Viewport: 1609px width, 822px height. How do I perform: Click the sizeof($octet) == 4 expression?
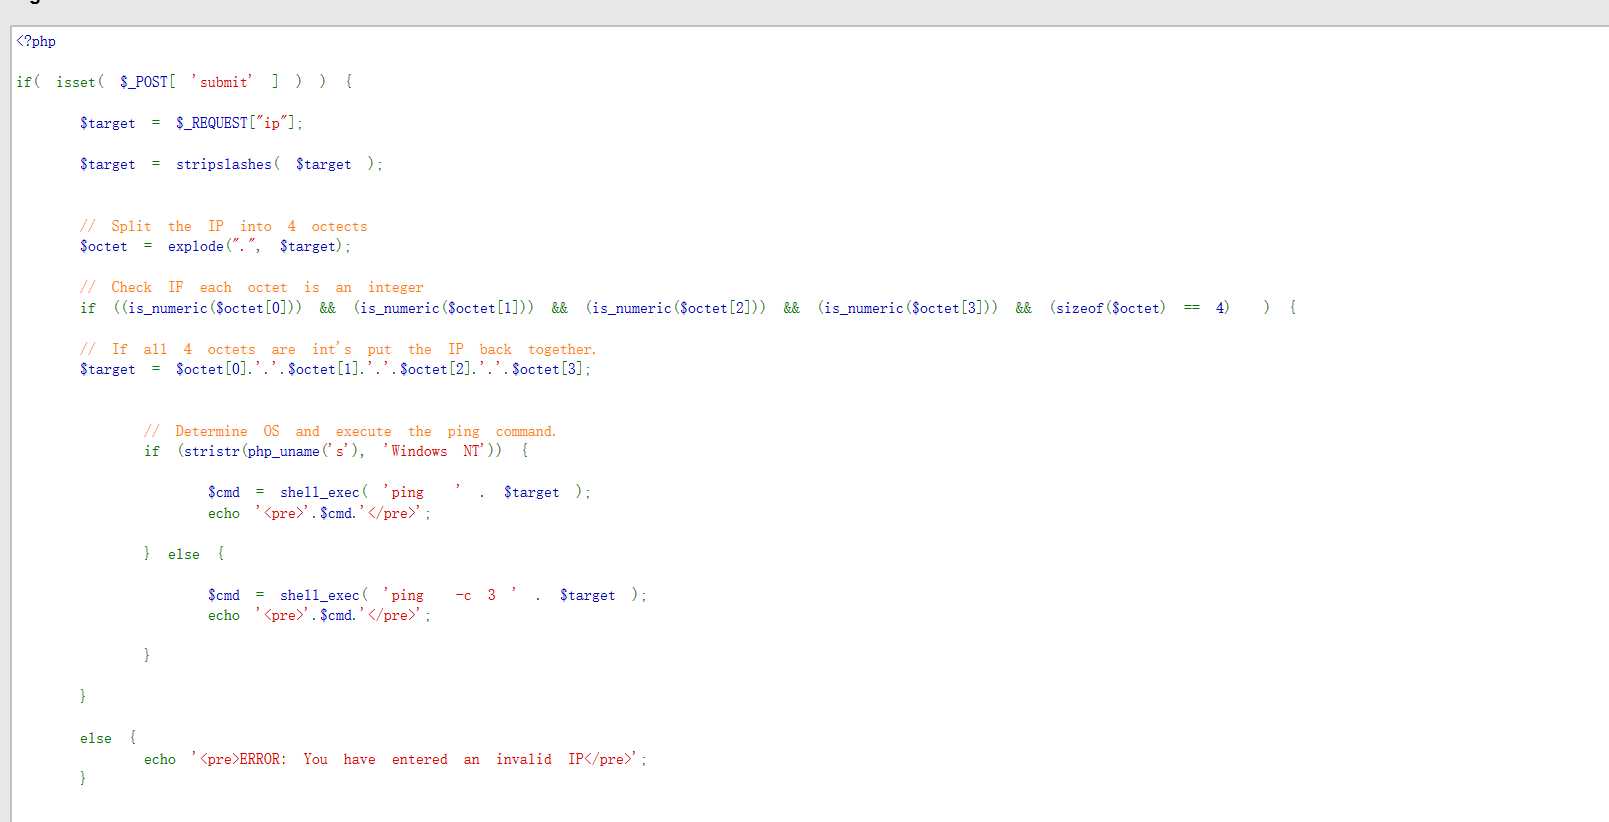1139,308
